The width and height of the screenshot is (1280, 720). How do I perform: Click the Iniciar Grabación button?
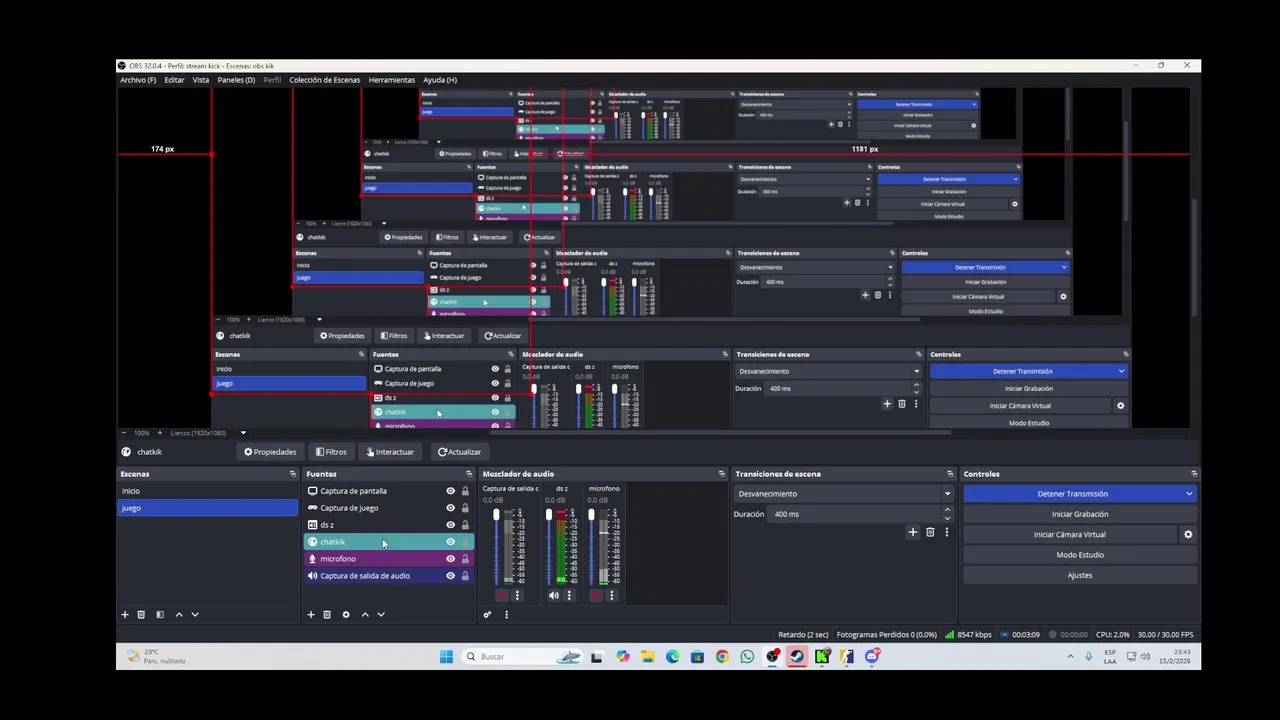[x=1080, y=514]
